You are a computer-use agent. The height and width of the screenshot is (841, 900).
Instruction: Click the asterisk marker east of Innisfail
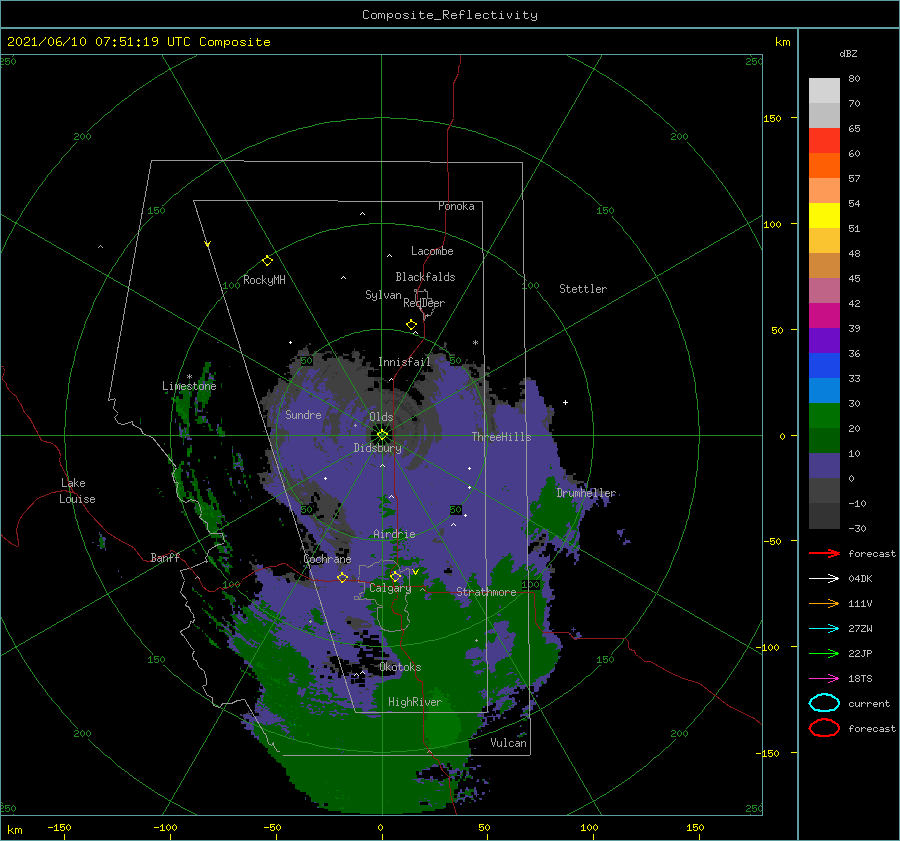tap(475, 343)
